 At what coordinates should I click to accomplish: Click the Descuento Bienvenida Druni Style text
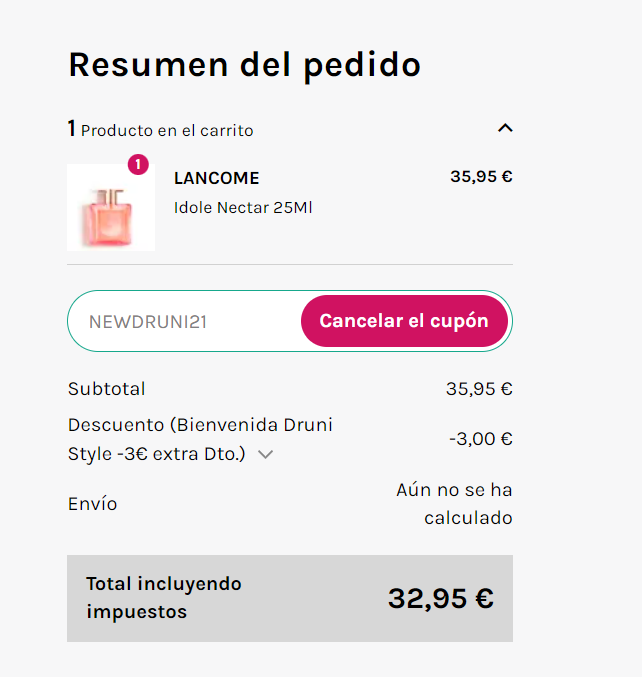(x=200, y=425)
